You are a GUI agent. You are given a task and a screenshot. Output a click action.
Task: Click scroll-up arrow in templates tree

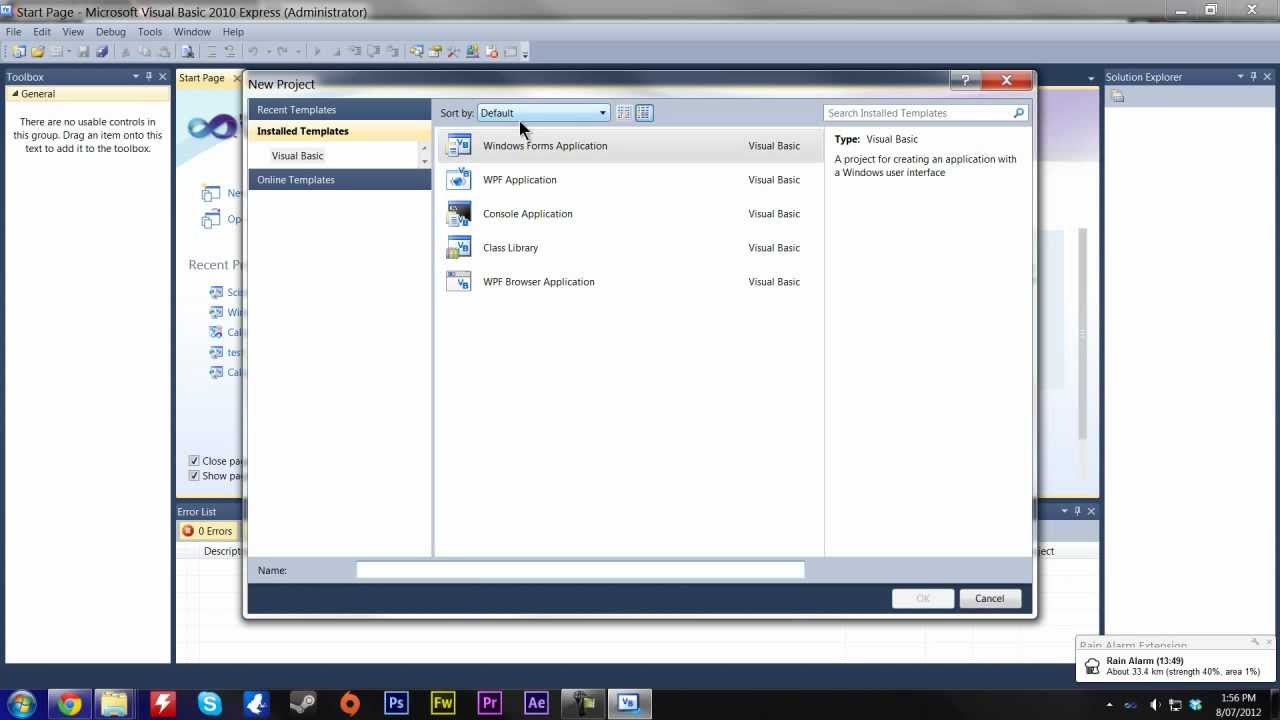425,149
